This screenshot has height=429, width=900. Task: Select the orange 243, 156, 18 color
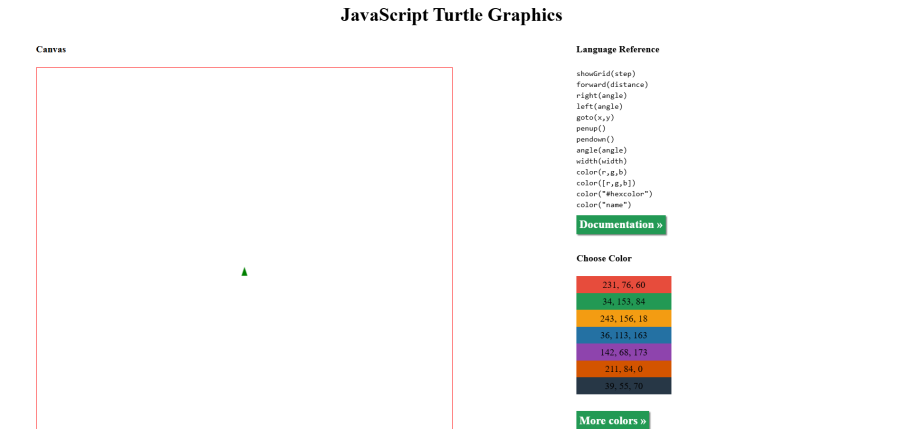623,319
